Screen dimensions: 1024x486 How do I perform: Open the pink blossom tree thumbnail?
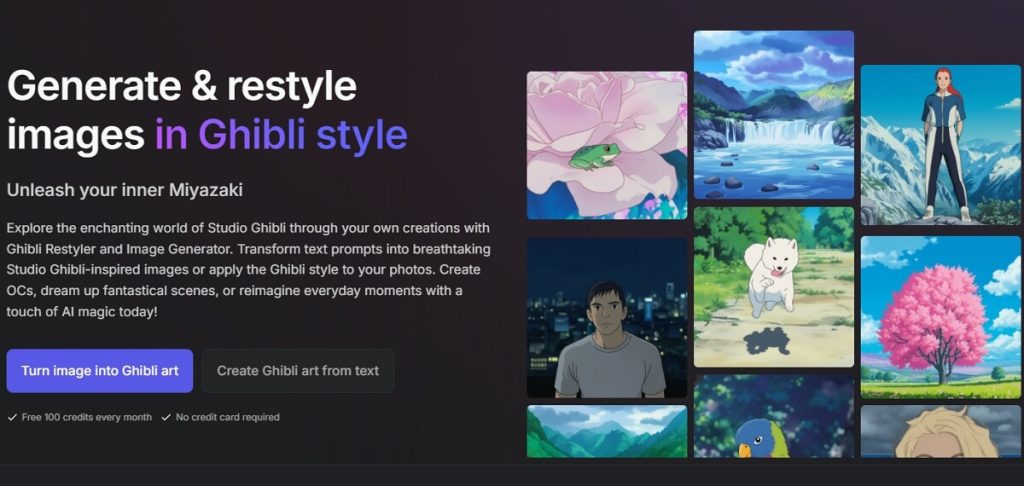[940, 317]
